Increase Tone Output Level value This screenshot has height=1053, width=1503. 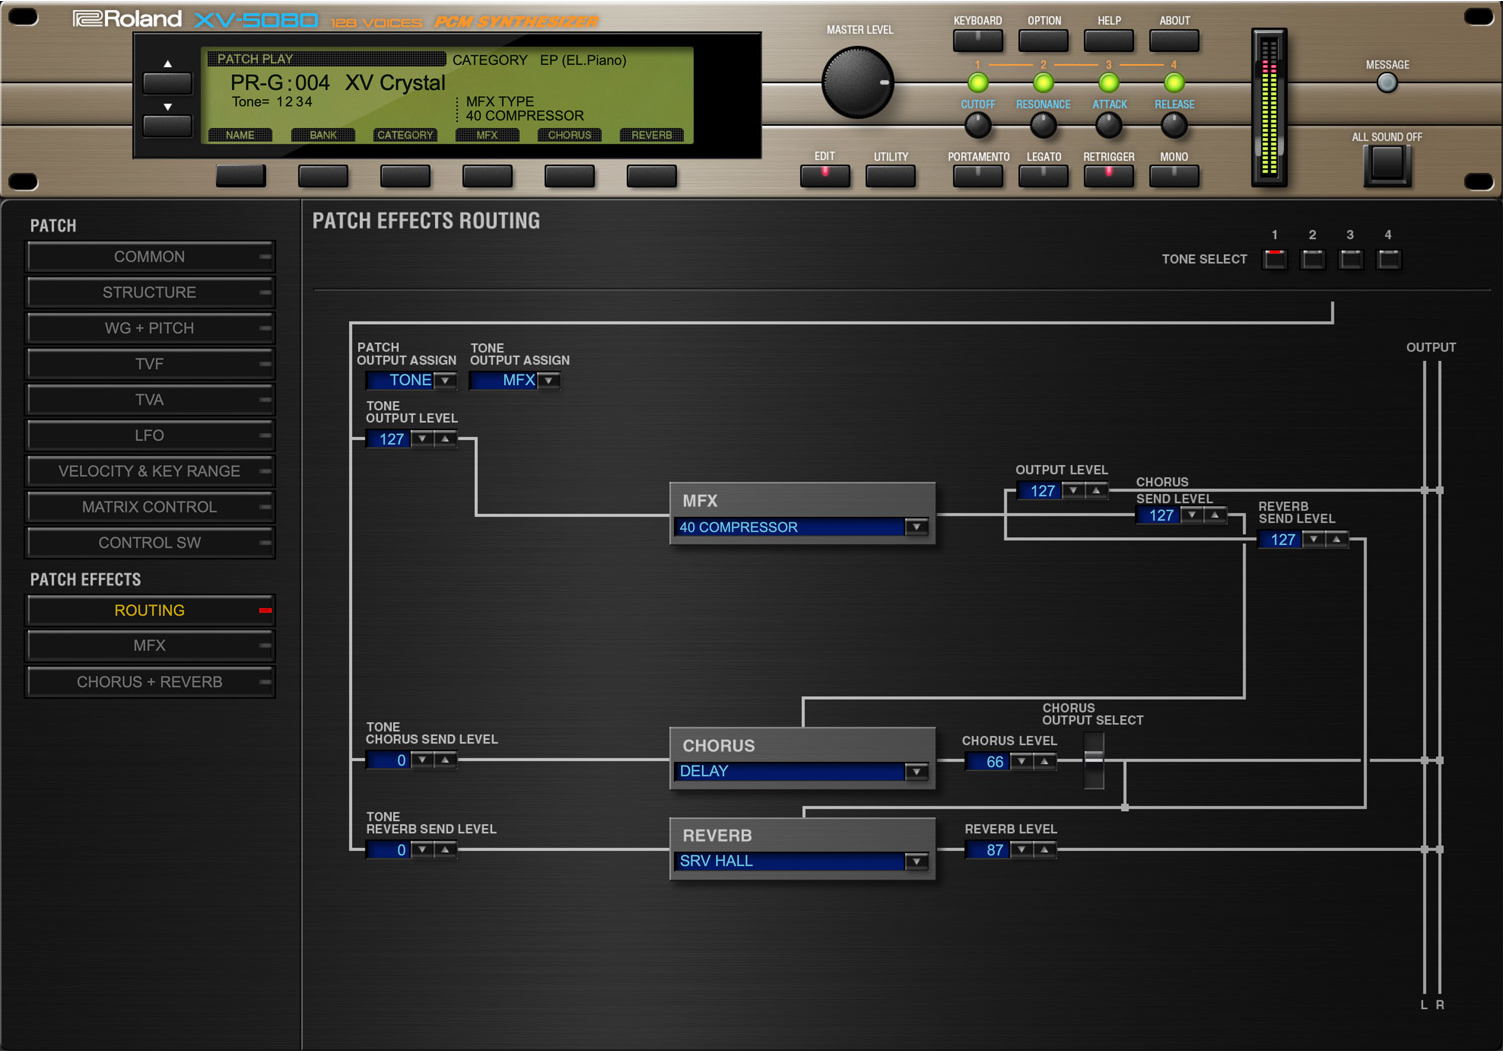(x=445, y=439)
